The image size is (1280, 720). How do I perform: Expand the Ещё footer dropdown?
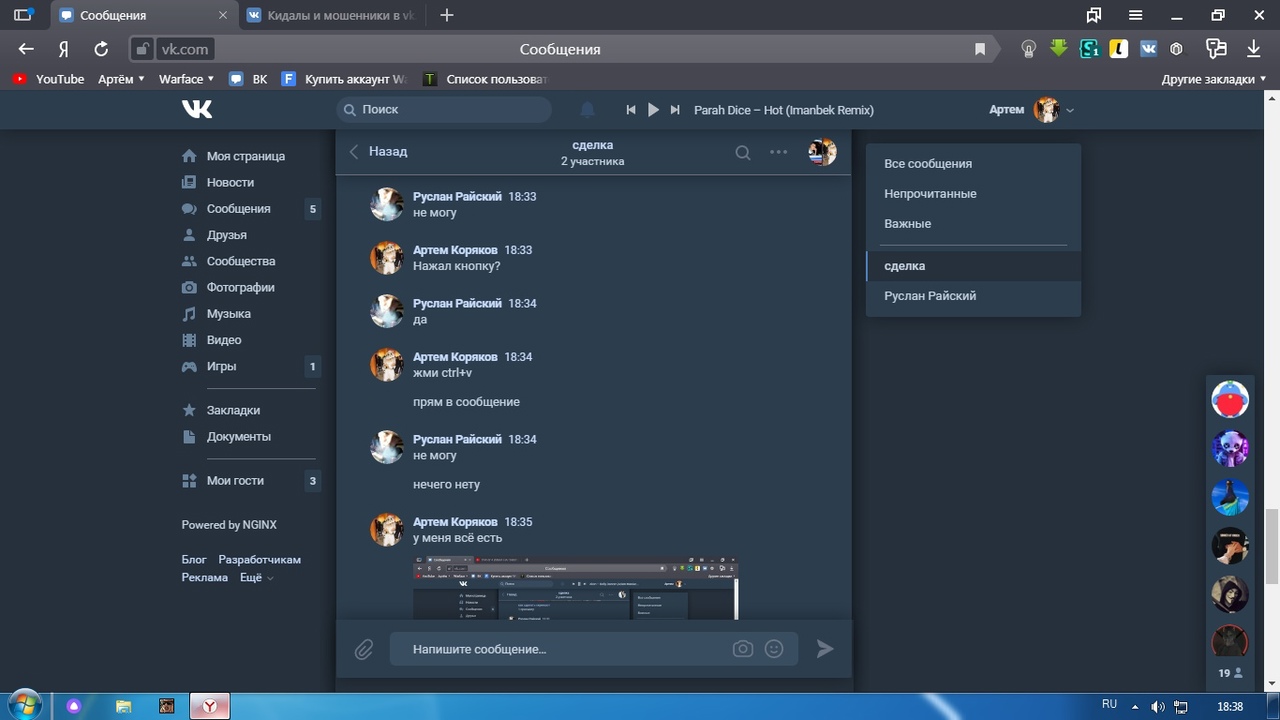pos(256,578)
